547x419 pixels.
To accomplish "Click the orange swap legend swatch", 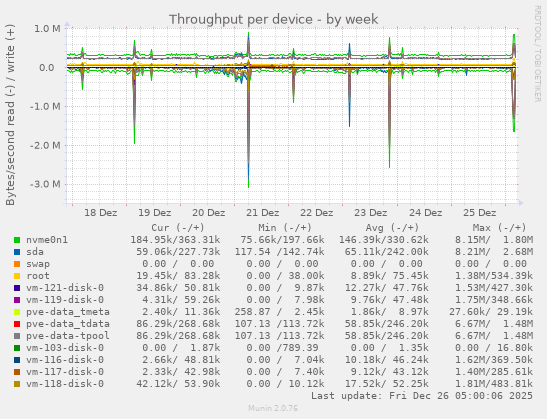I will 17,264.
